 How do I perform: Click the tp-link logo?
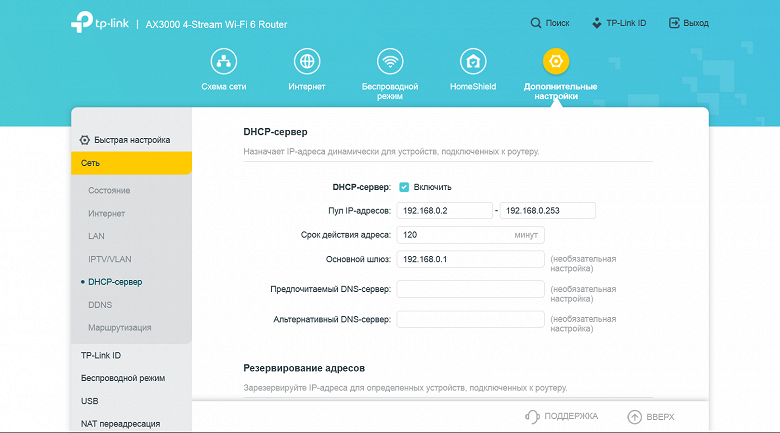pos(100,22)
